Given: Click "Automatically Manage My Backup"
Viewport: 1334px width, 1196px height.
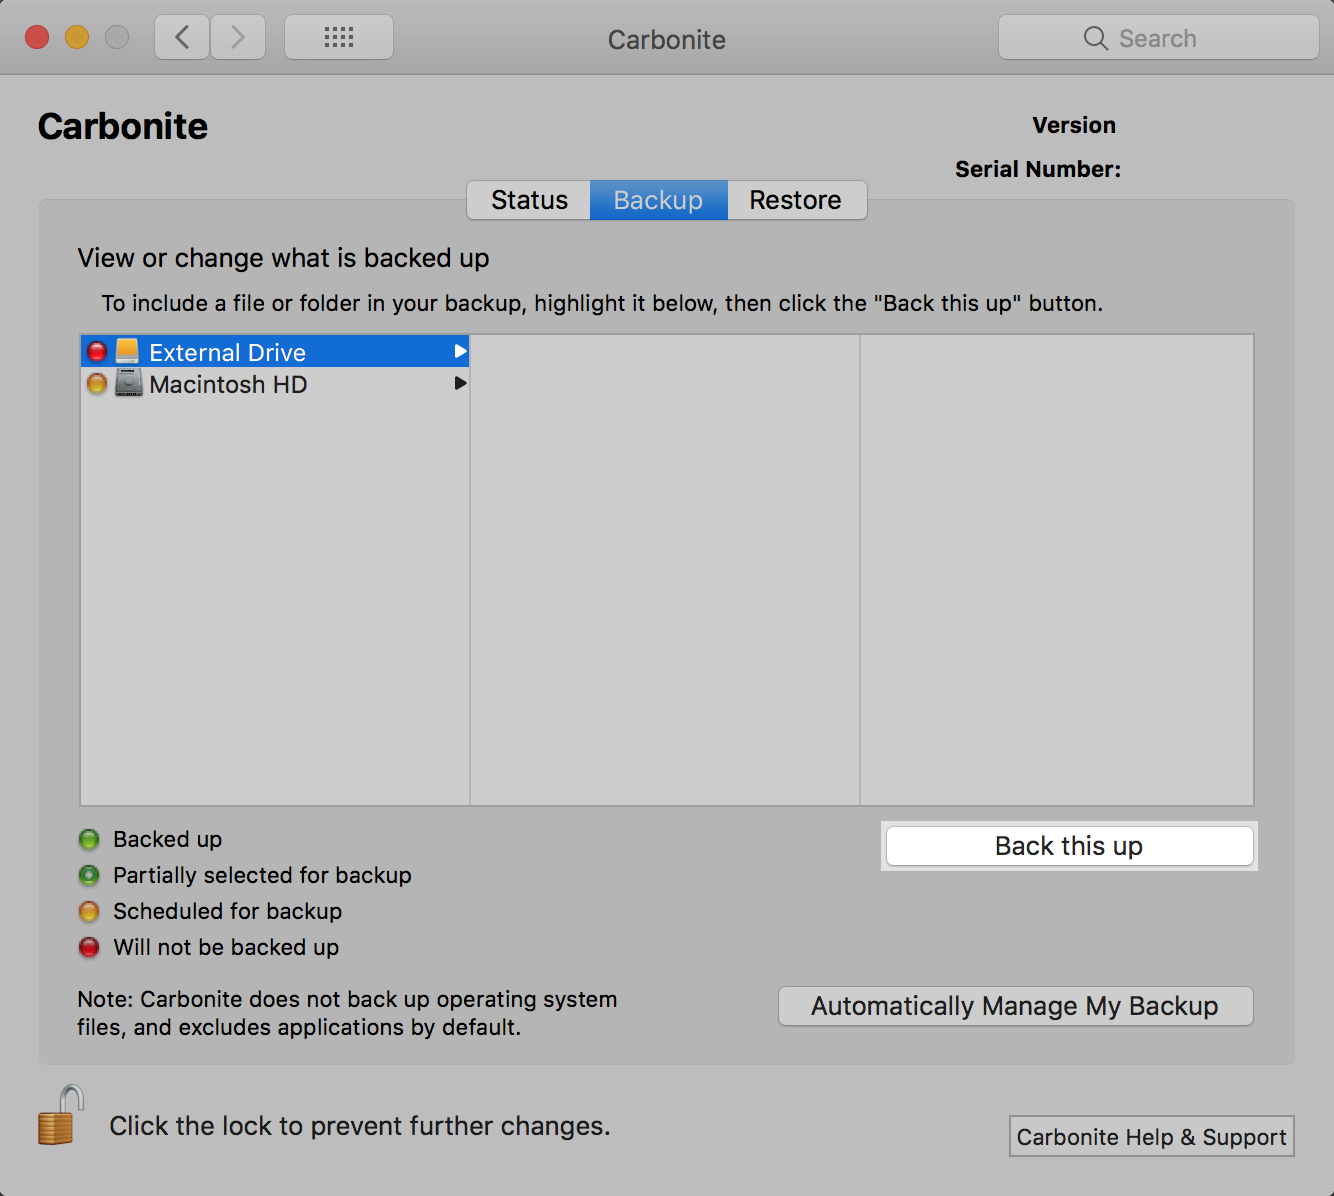Looking at the screenshot, I should (x=1015, y=1006).
